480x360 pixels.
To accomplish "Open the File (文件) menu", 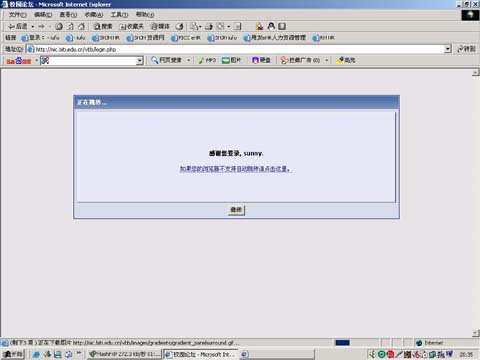I will point(17,15).
